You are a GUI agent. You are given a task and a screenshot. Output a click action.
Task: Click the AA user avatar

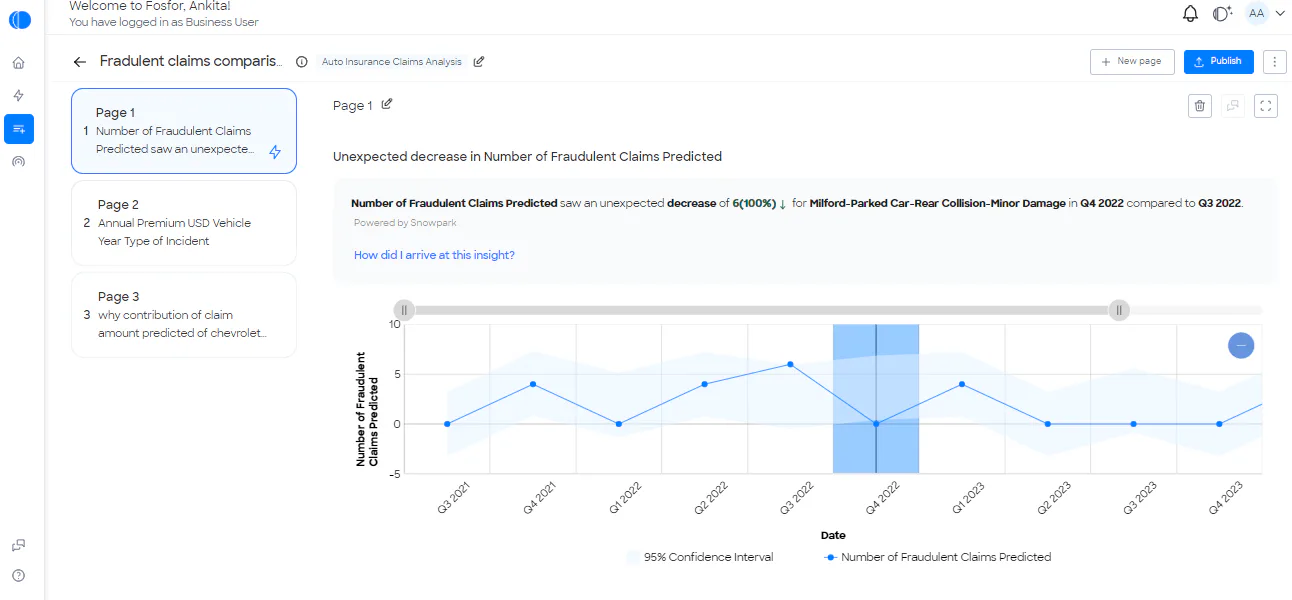pyautogui.click(x=1256, y=13)
